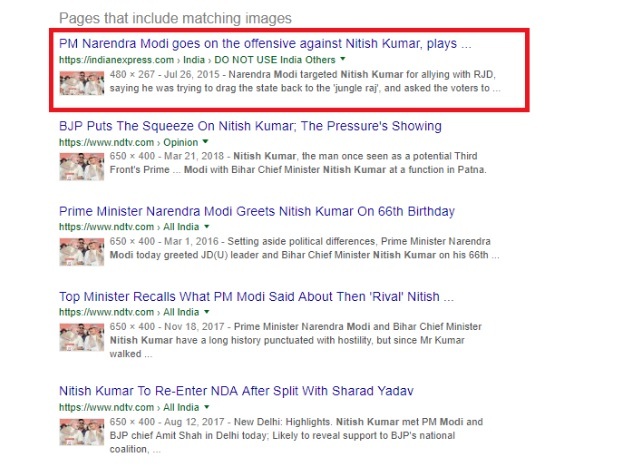640x470 pixels.
Task: Click the thumbnail of the Indian Express result
Action: coord(82,83)
